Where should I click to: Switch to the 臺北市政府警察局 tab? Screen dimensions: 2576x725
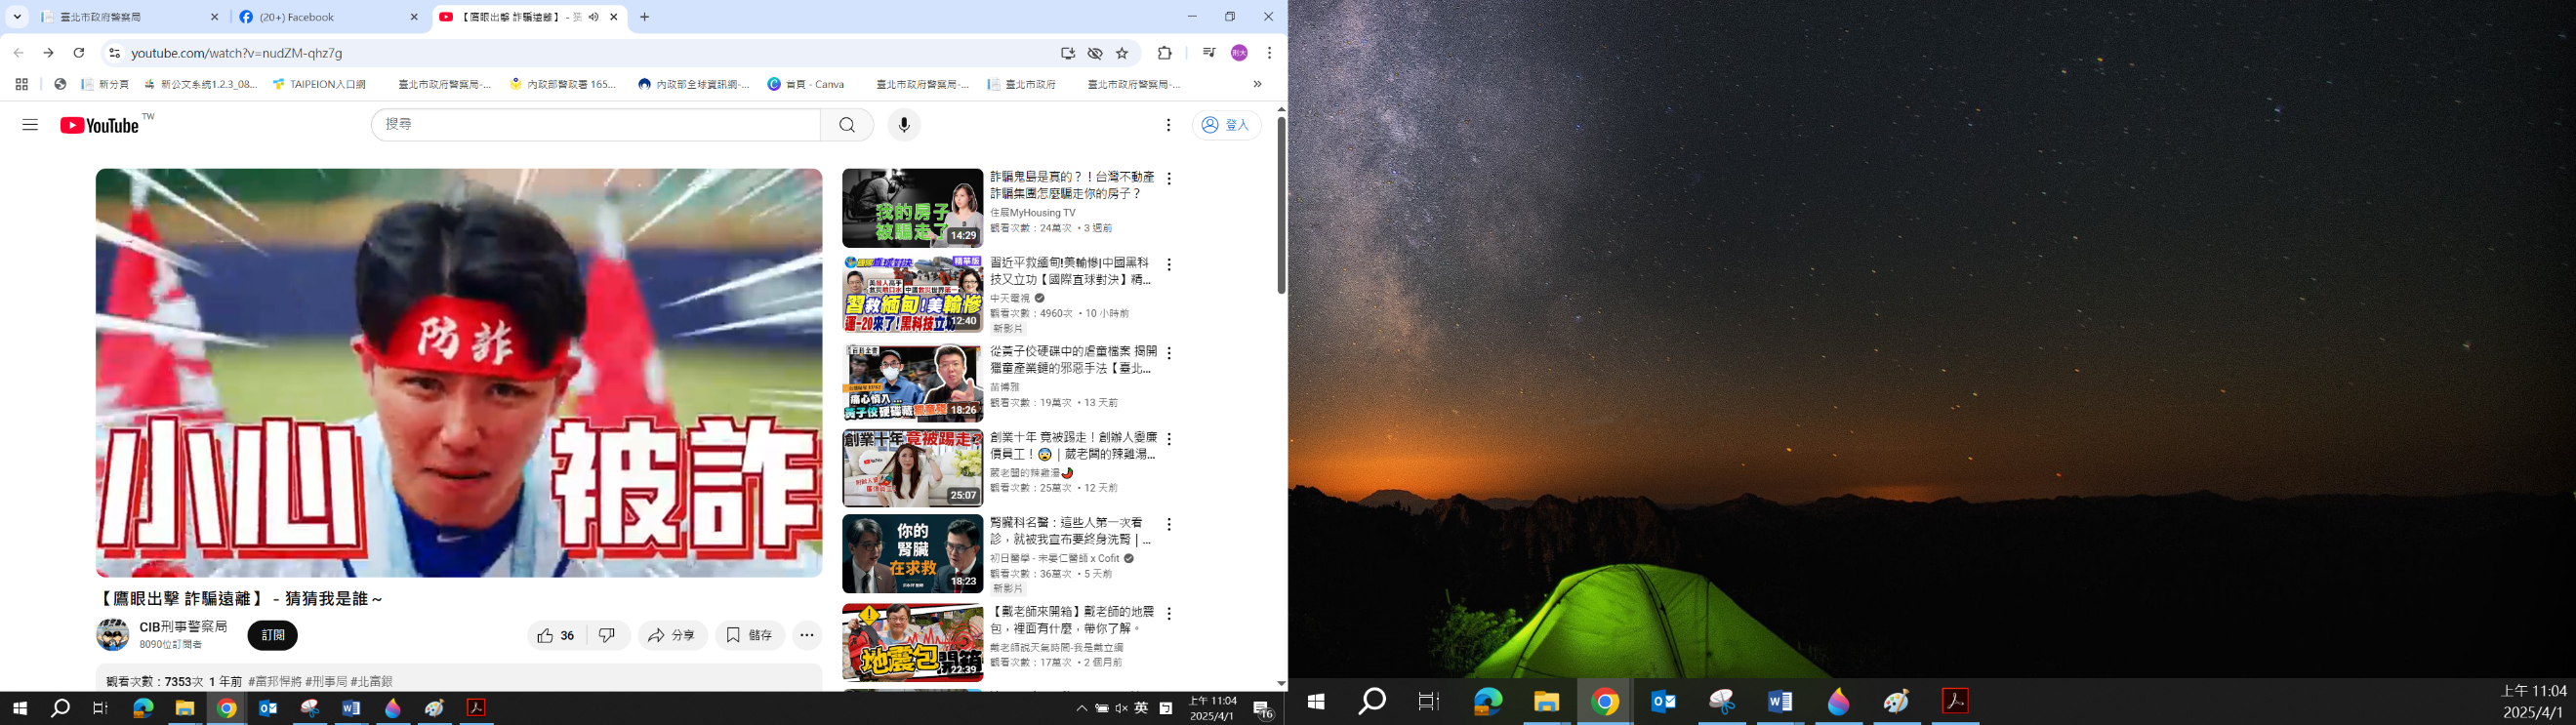coord(130,17)
